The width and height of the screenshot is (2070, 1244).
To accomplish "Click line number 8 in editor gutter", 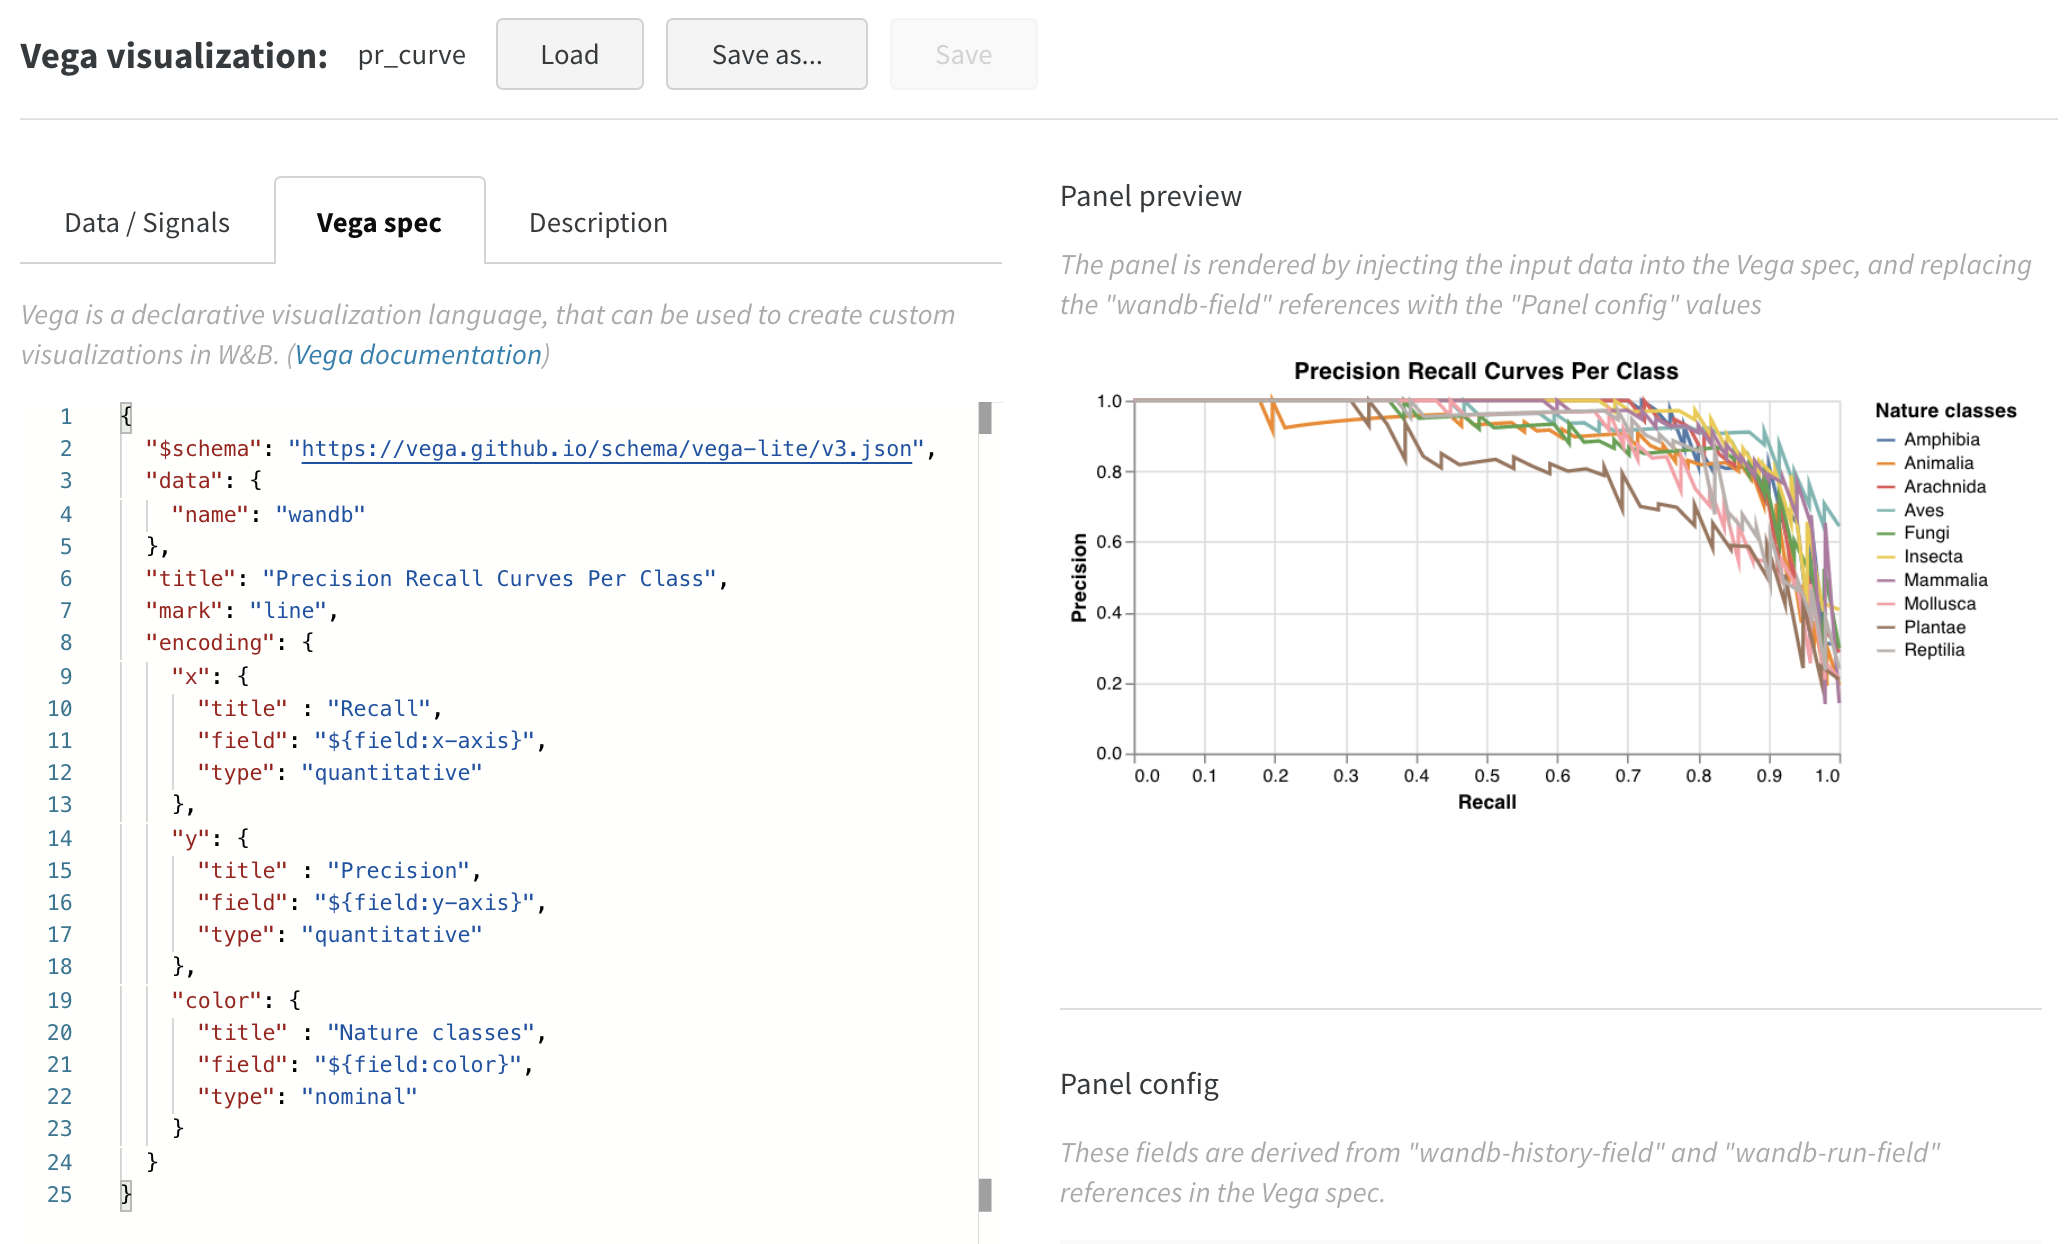I will pos(65,643).
